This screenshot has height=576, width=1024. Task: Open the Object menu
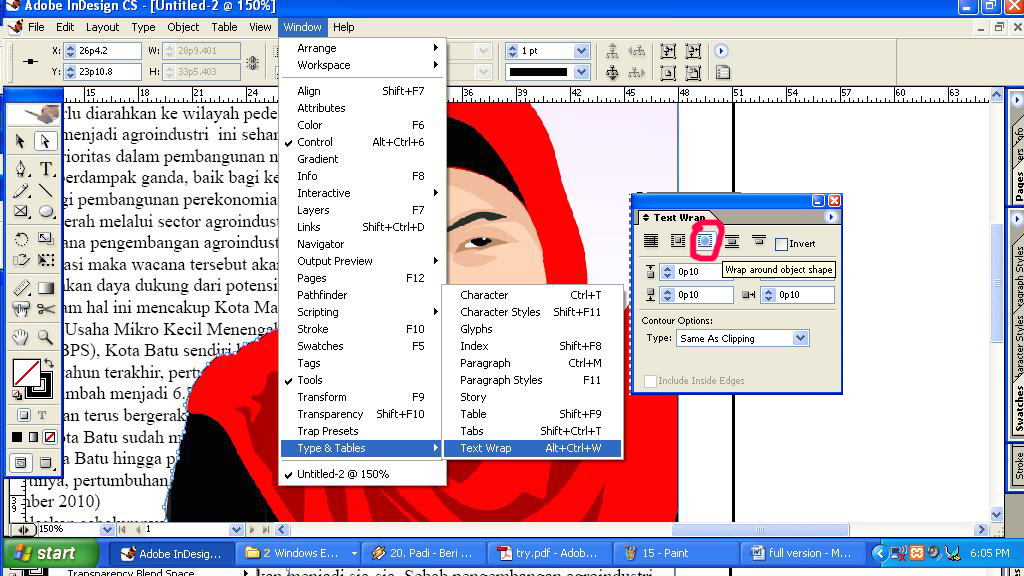click(183, 27)
